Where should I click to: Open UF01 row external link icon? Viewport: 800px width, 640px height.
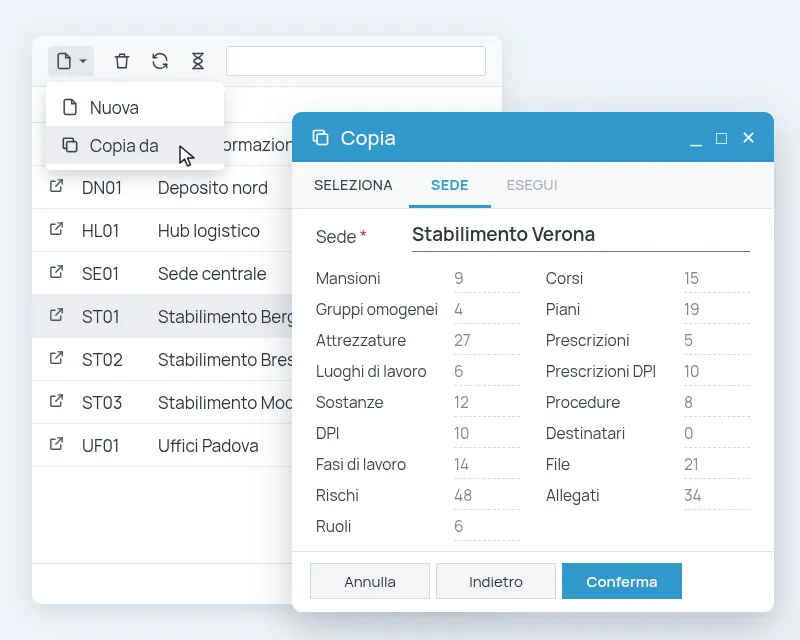click(x=57, y=444)
